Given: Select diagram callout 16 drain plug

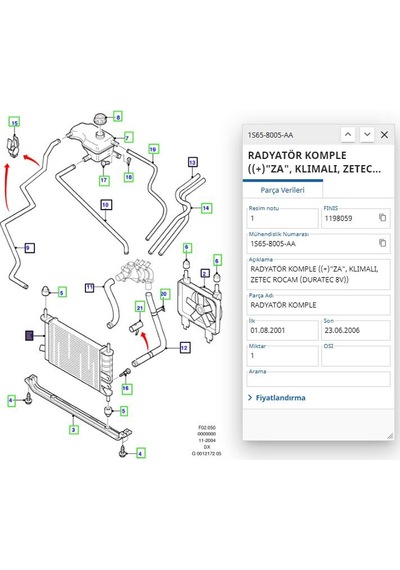Looking at the screenshot, I should 126,389.
